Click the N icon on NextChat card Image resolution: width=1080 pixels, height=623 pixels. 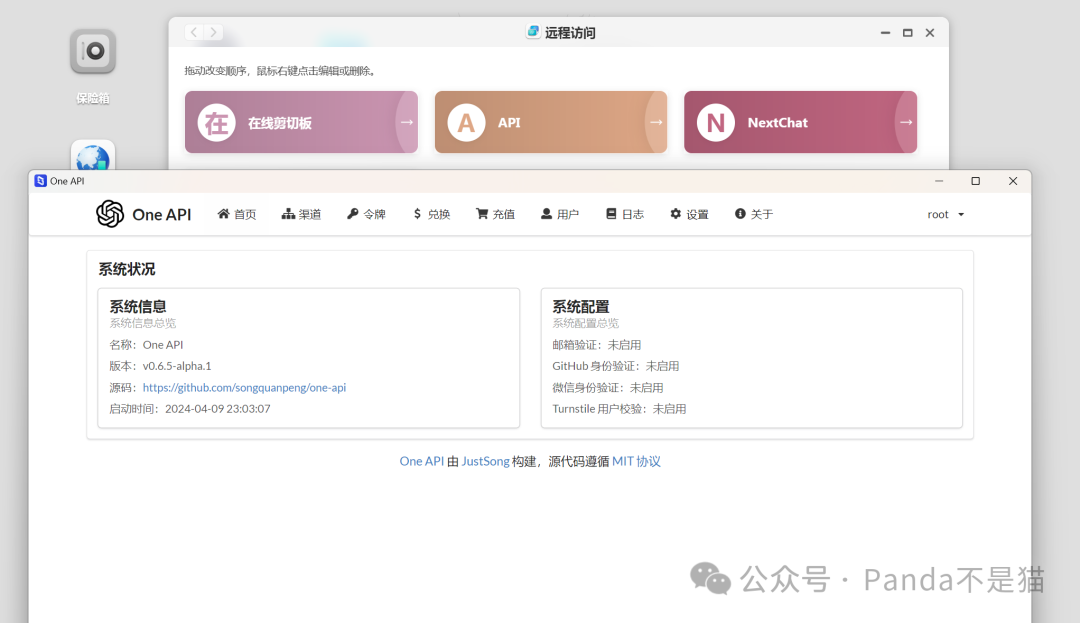click(716, 122)
